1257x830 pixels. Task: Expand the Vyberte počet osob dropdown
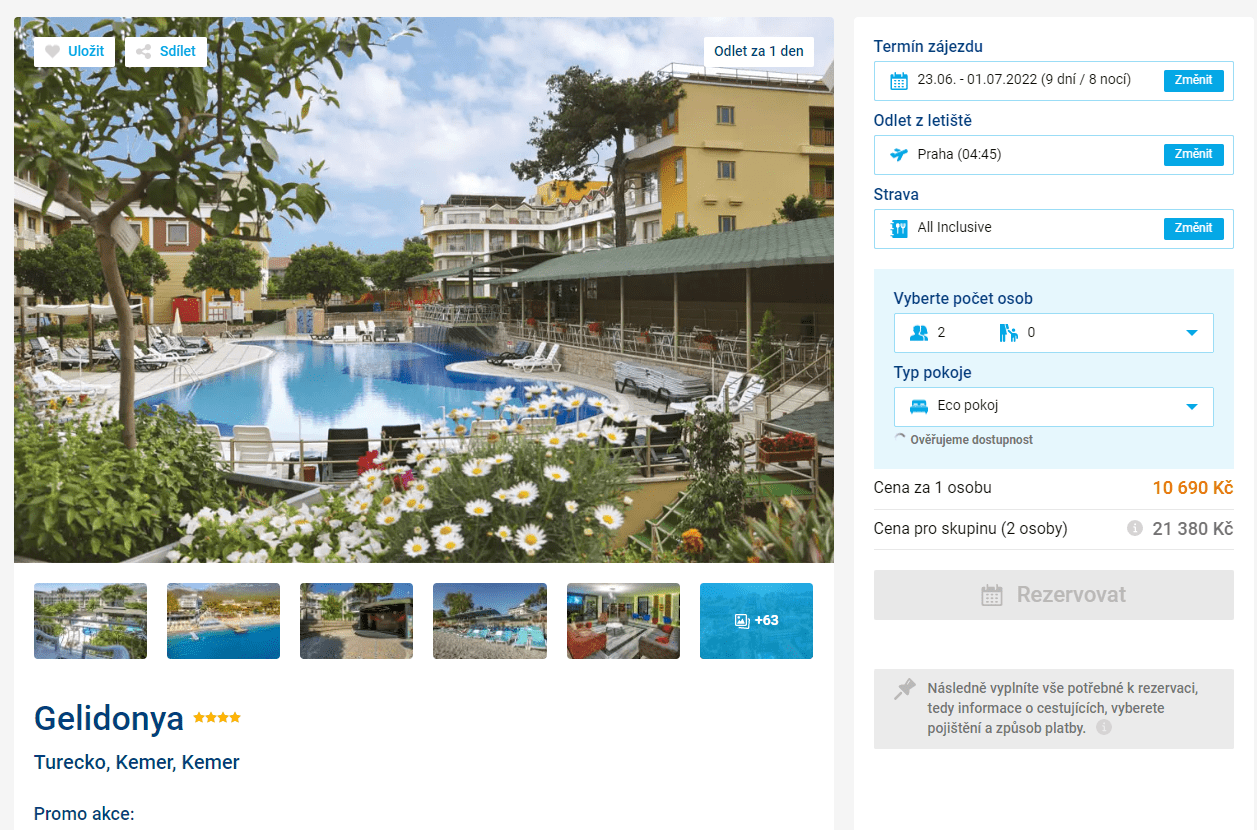[x=1054, y=333]
